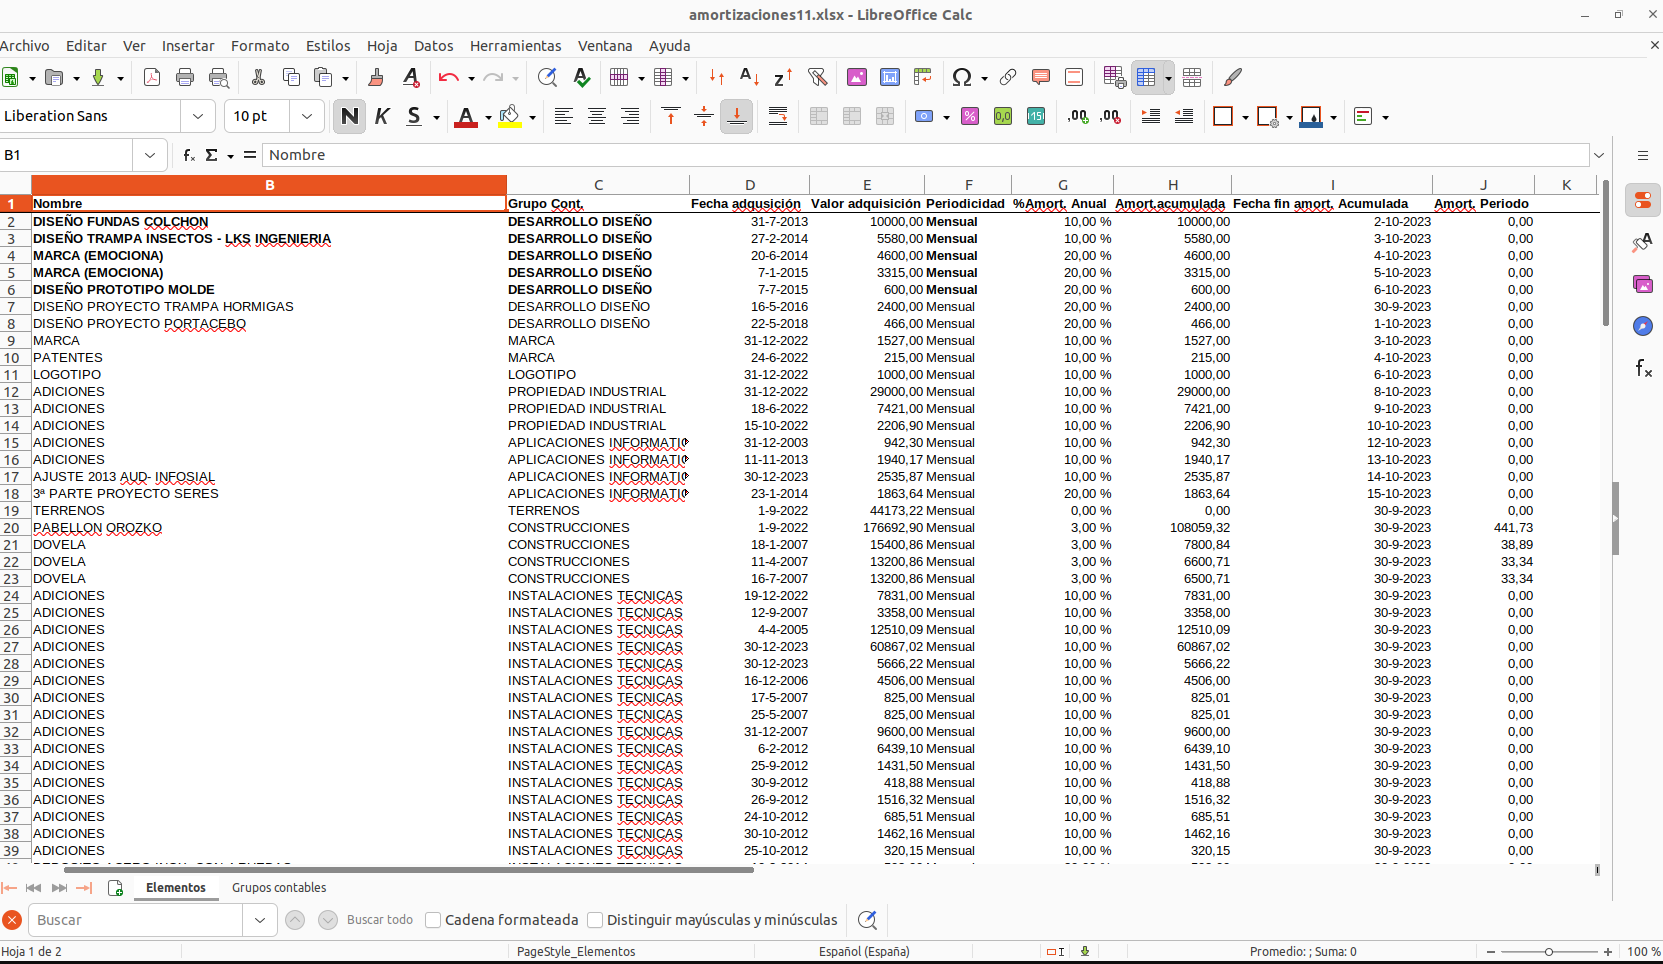The height and width of the screenshot is (964, 1663).
Task: Open undo history dropdown arrow
Action: 471,78
